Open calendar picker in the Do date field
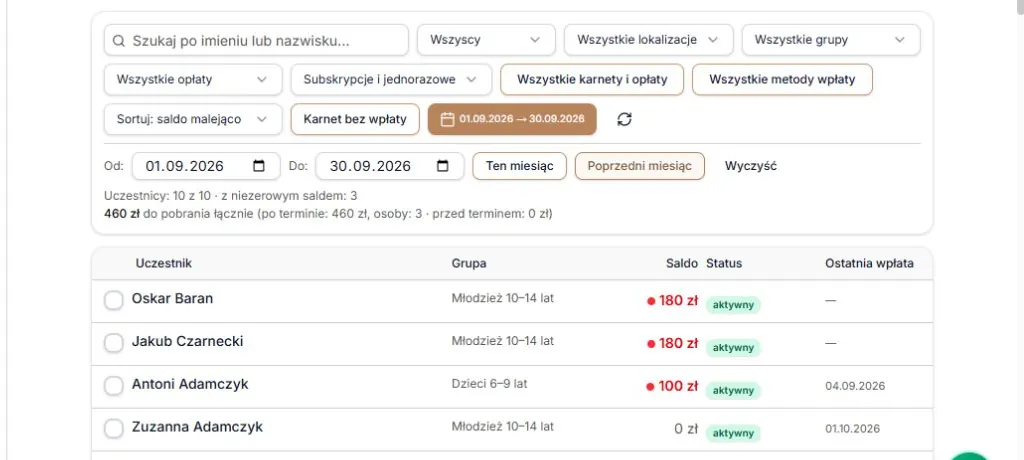The height and width of the screenshot is (460, 1024). click(x=443, y=166)
